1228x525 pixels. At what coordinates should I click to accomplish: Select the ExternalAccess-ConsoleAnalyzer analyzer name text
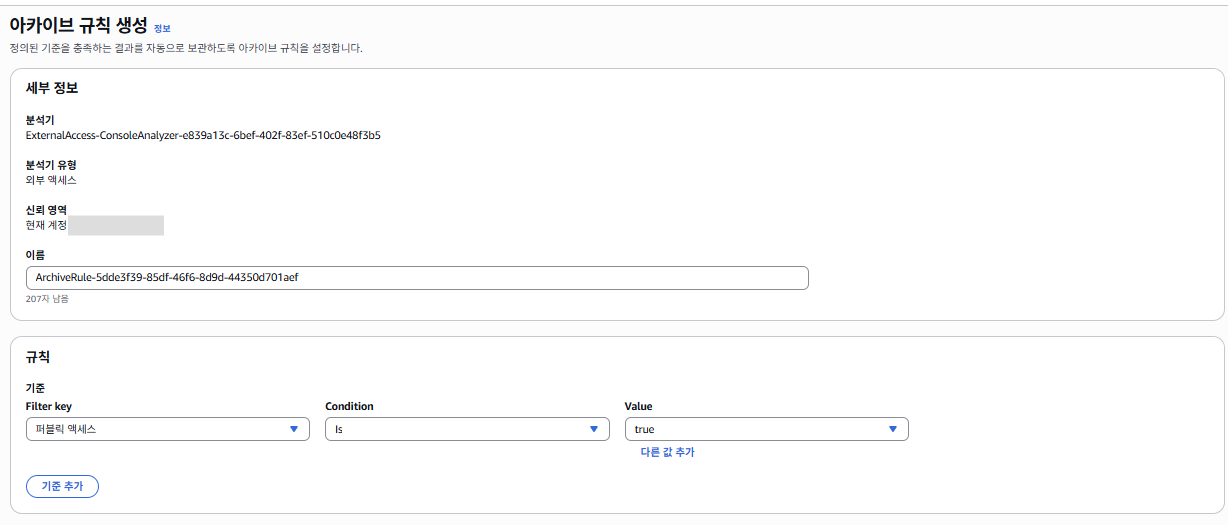coord(203,135)
